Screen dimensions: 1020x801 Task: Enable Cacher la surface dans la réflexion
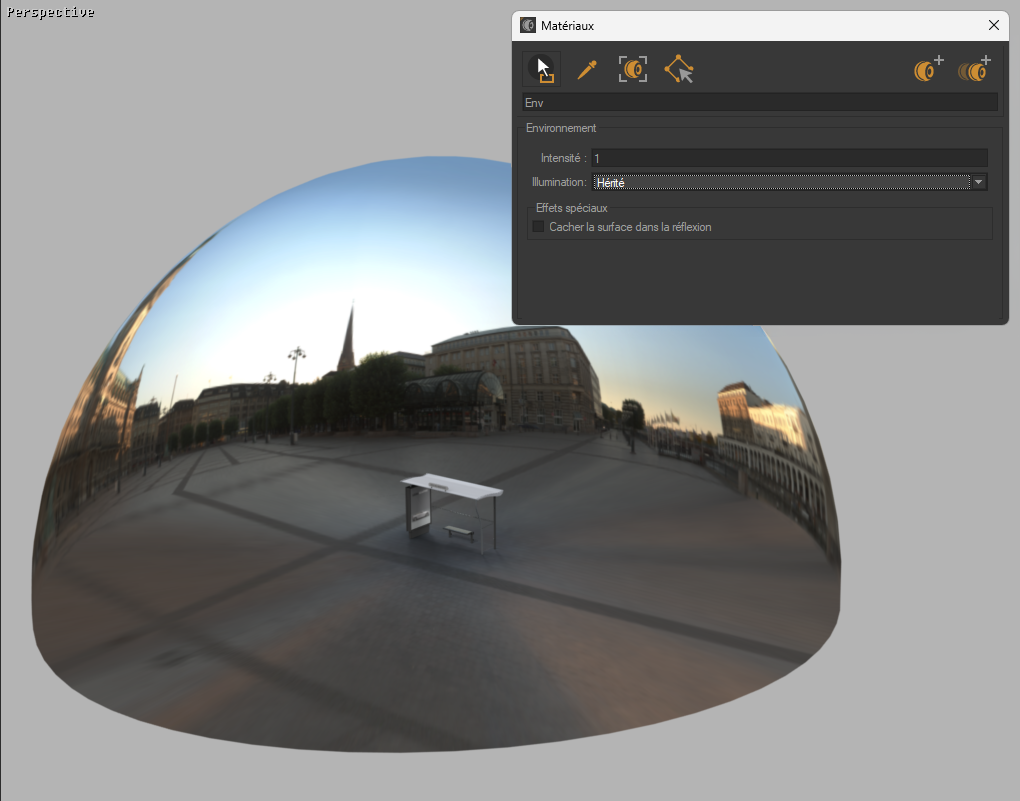538,227
